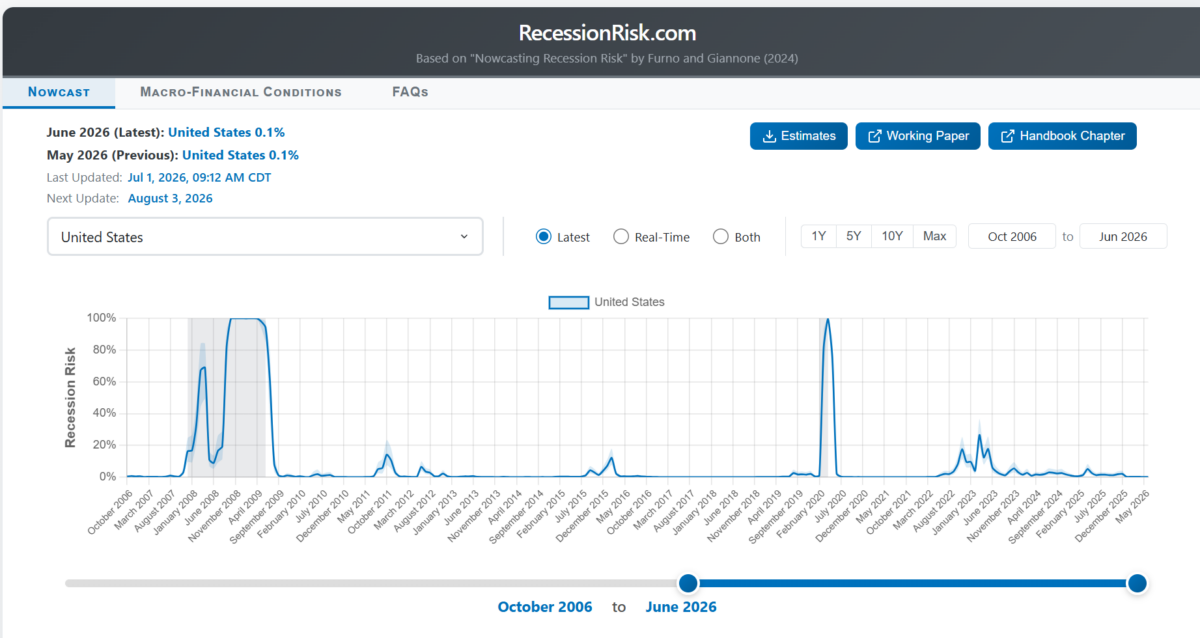Screen dimensions: 1200x638
Task: Set range to 10Y
Action: click(892, 236)
